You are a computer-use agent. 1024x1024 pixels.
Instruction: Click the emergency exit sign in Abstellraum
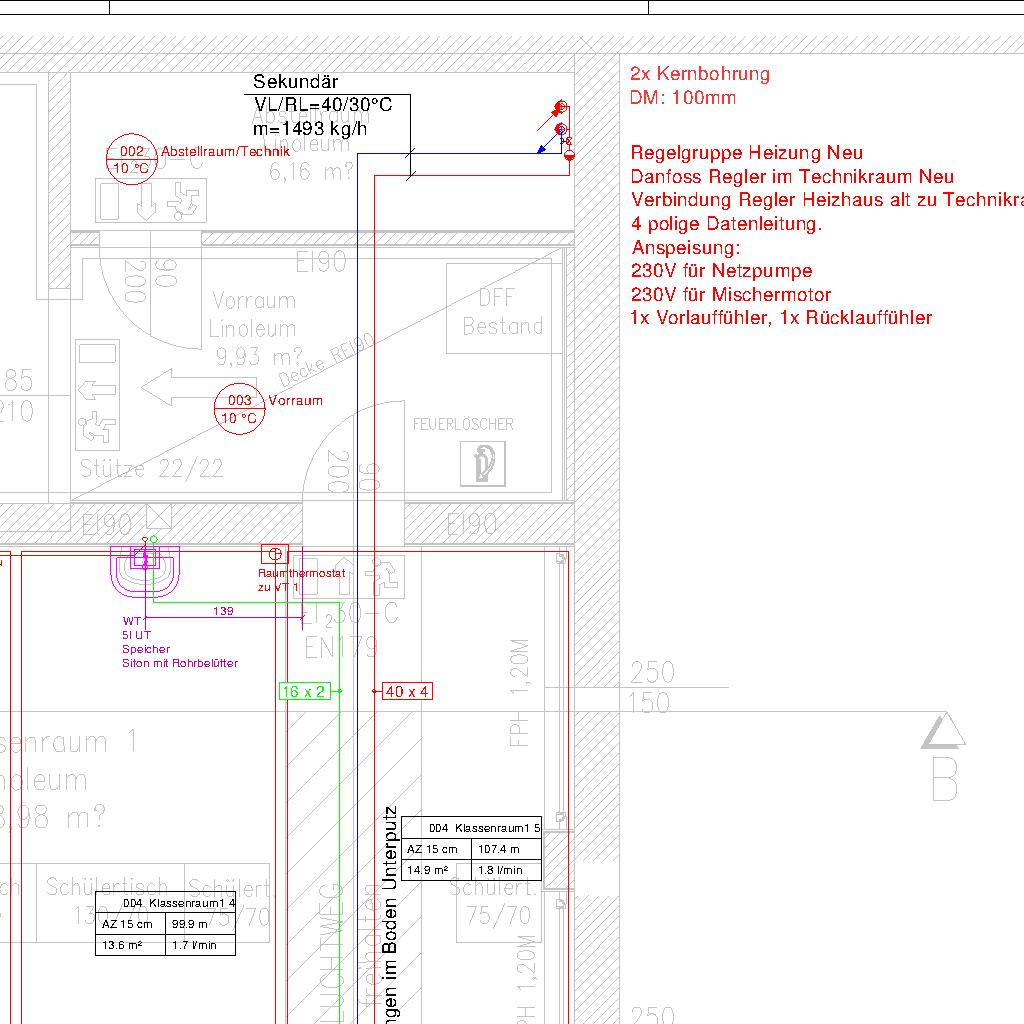point(150,200)
